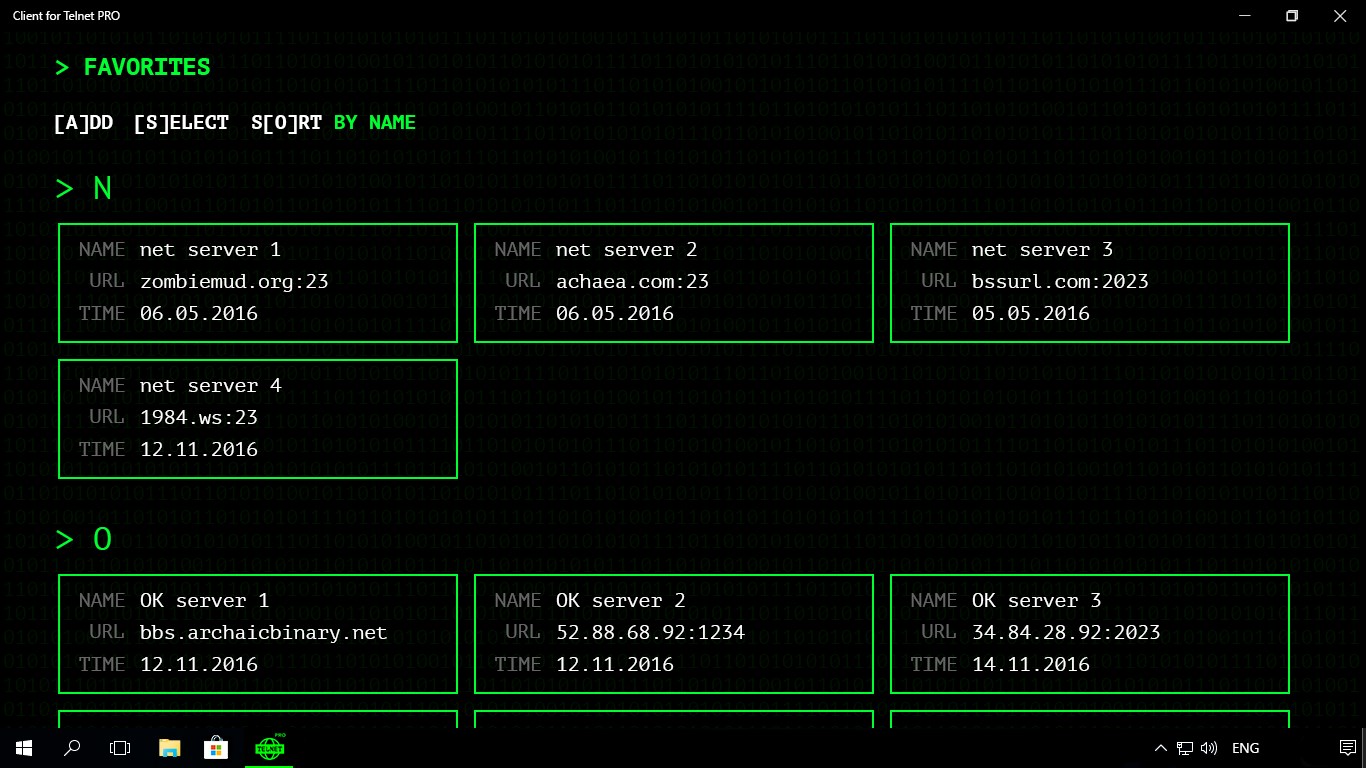This screenshot has height=768, width=1366.
Task: Select the OK server 2 card
Action: (x=674, y=634)
